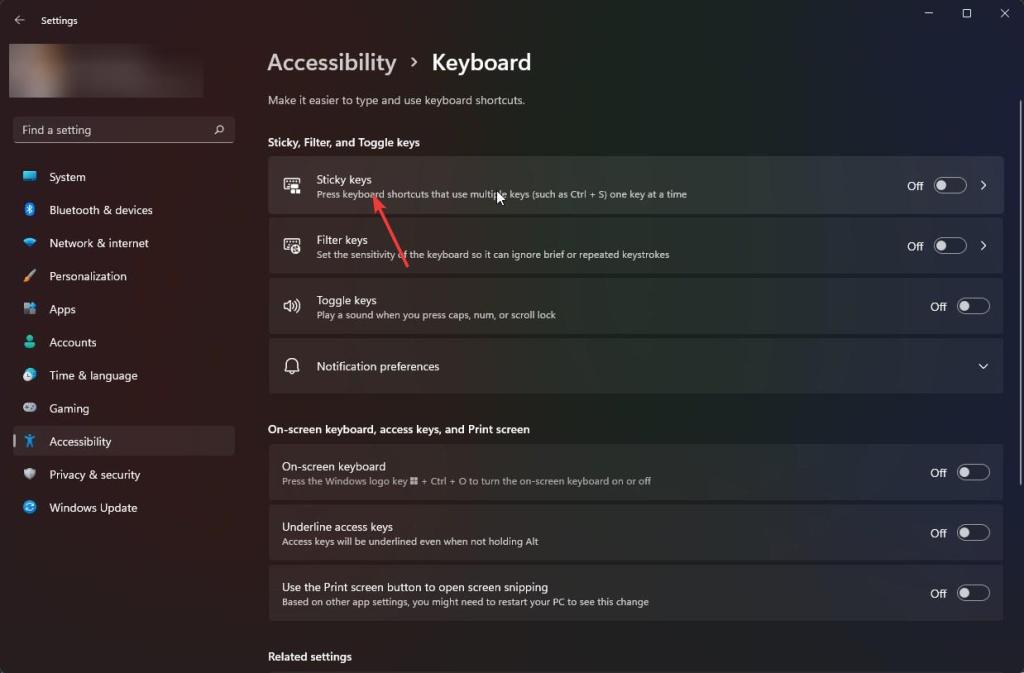Screen dimensions: 1024x673
Task: Open the System settings category
Action: click(67, 177)
